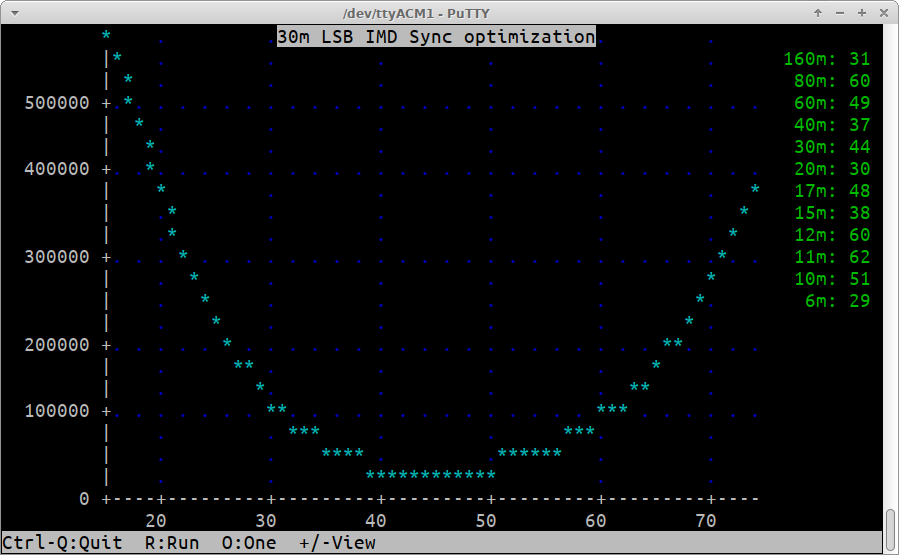This screenshot has height=555, width=899.
Task: Click the O:One option in status bar
Action: coord(249,543)
